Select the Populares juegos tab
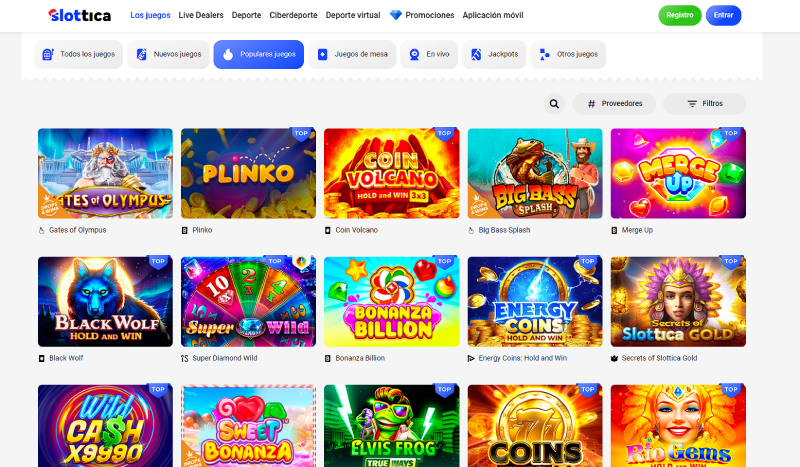 258,54
